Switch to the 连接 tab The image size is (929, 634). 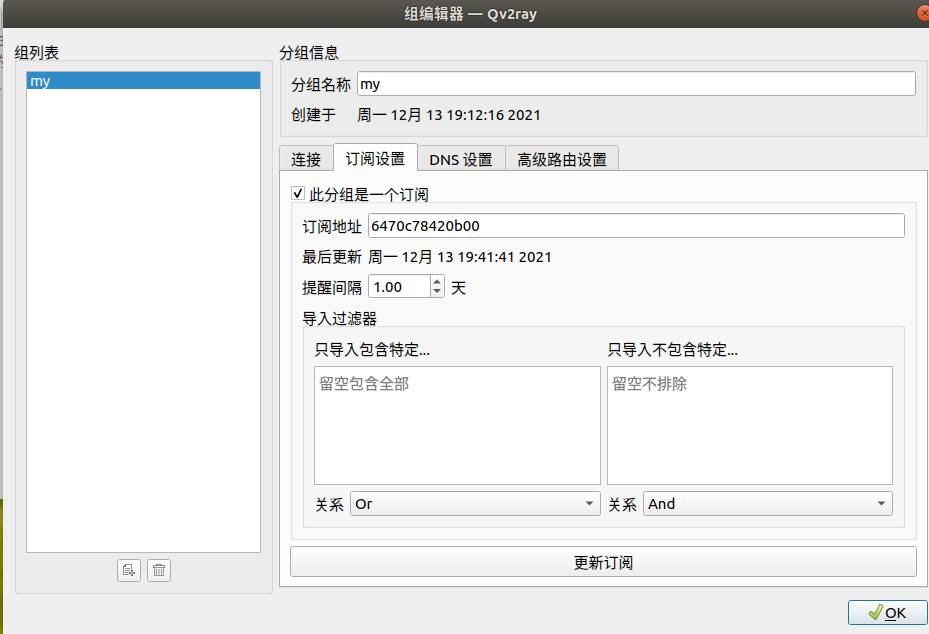click(306, 159)
